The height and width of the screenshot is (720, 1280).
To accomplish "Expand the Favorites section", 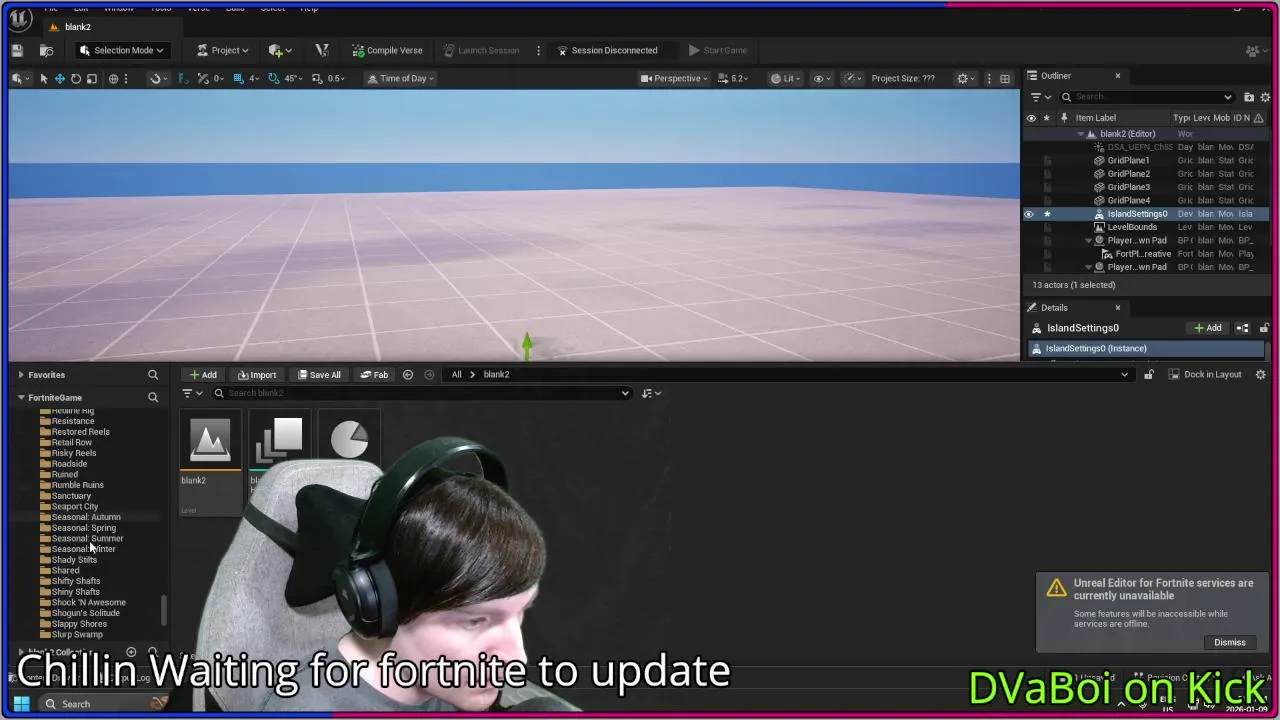I will (x=21, y=375).
